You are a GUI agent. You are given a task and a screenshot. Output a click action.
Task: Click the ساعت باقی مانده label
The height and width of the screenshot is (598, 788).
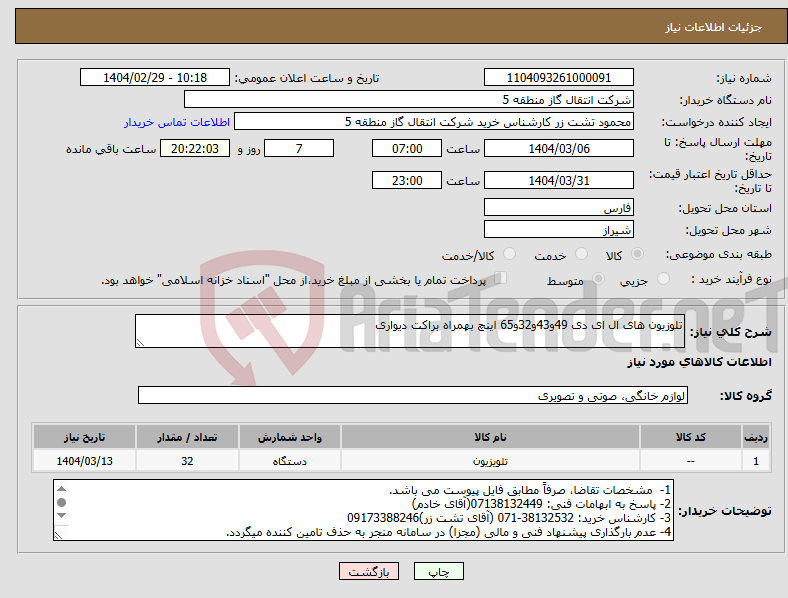[111, 149]
